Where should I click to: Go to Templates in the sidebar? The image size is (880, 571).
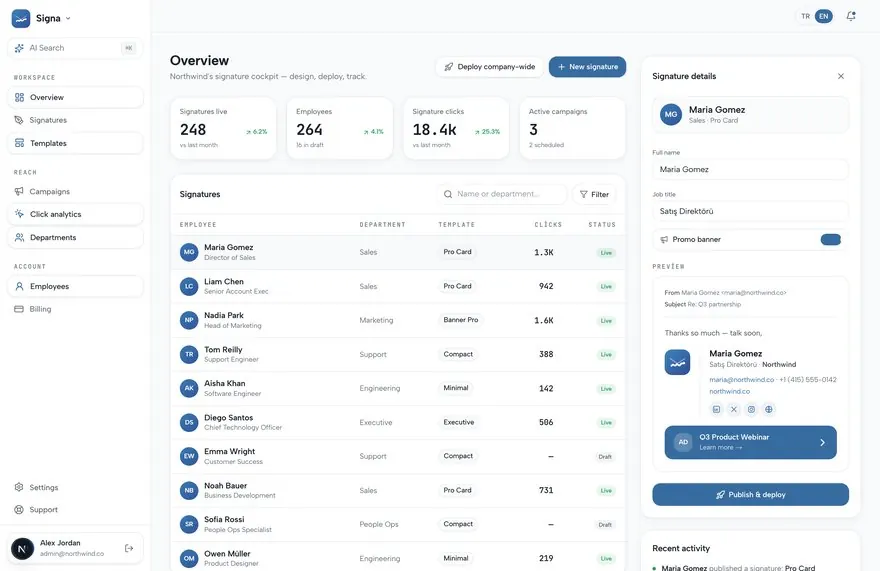75,143
